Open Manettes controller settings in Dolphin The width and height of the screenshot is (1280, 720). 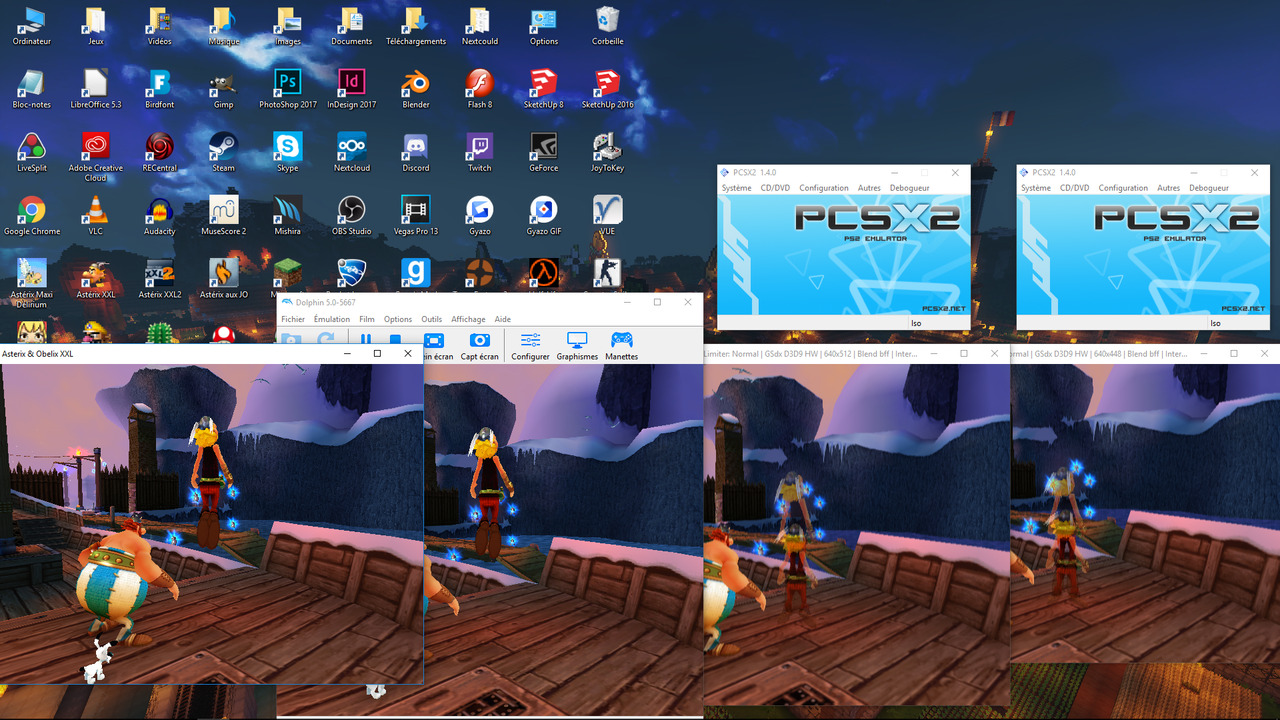point(621,346)
